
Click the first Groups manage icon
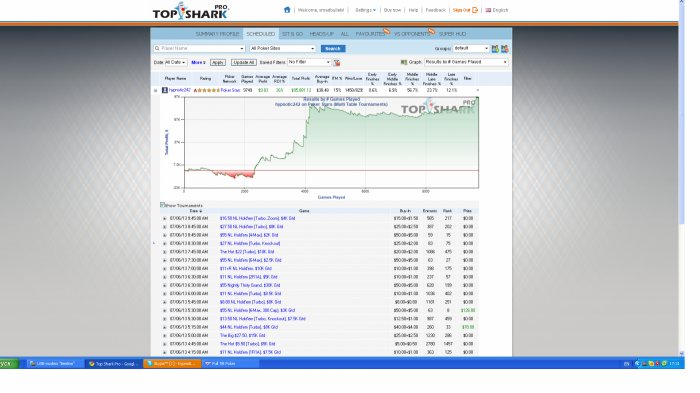pyautogui.click(x=495, y=49)
